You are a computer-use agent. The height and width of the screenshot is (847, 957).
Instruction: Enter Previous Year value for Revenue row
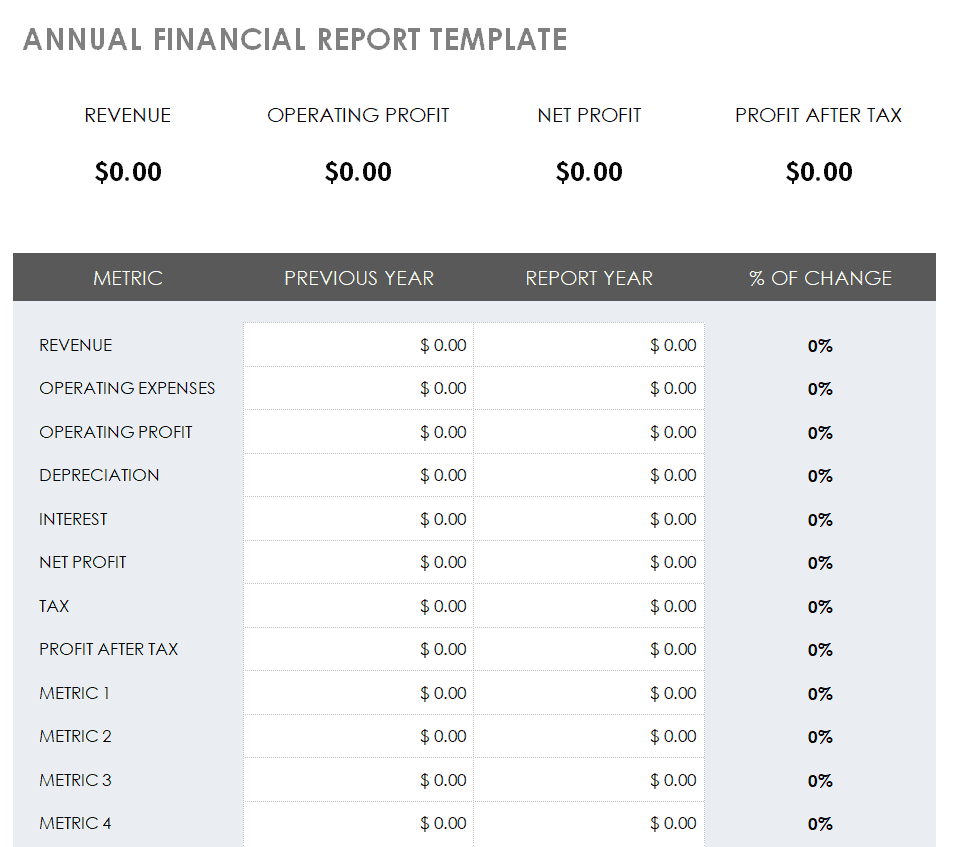pos(359,345)
